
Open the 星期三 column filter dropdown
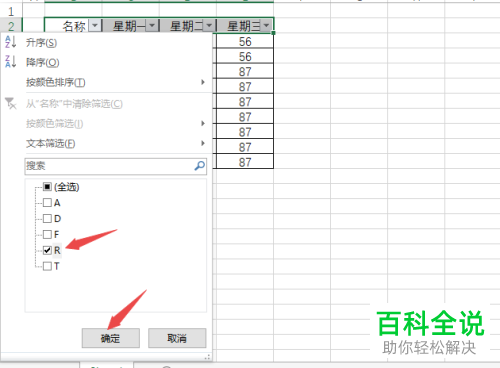tap(266, 26)
